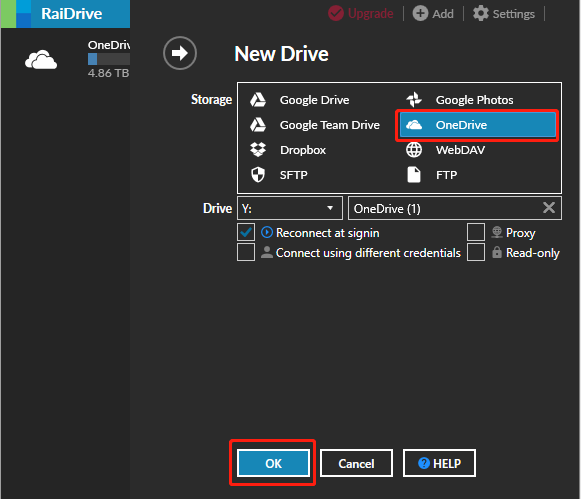Click the OneDrive usage bar in sidebar

click(x=109, y=59)
